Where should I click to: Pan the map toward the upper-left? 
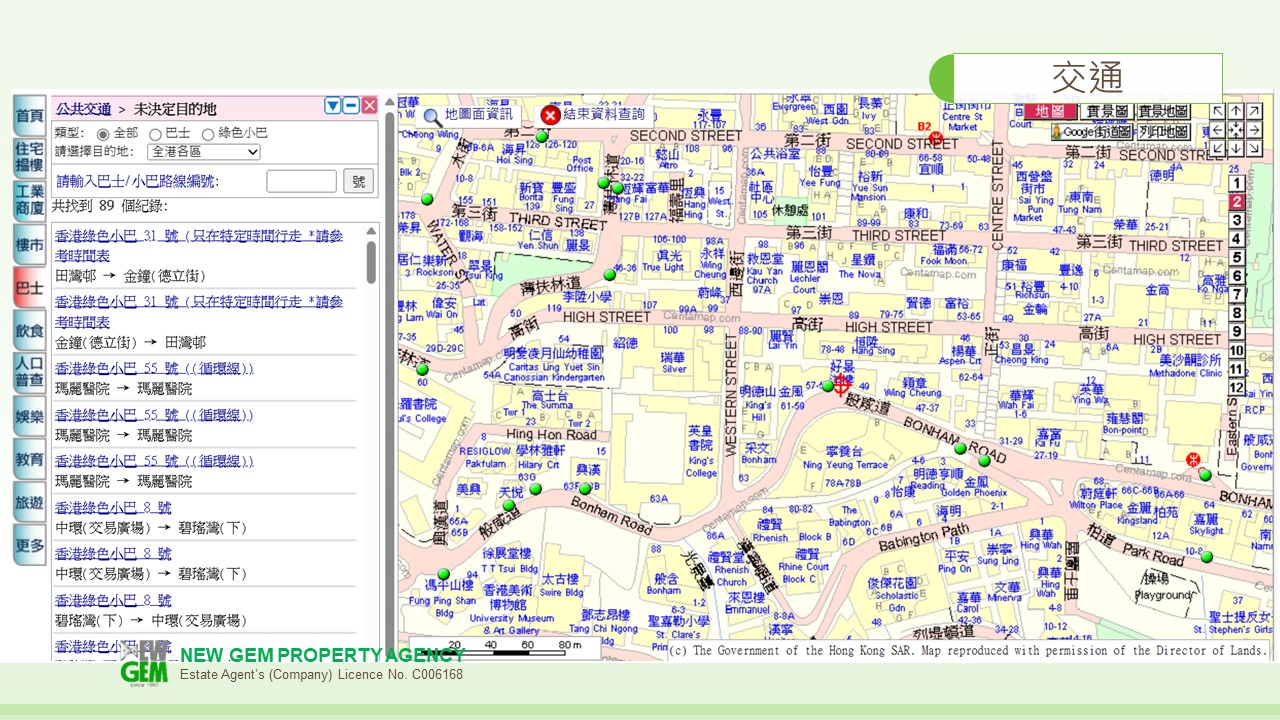coord(1217,111)
